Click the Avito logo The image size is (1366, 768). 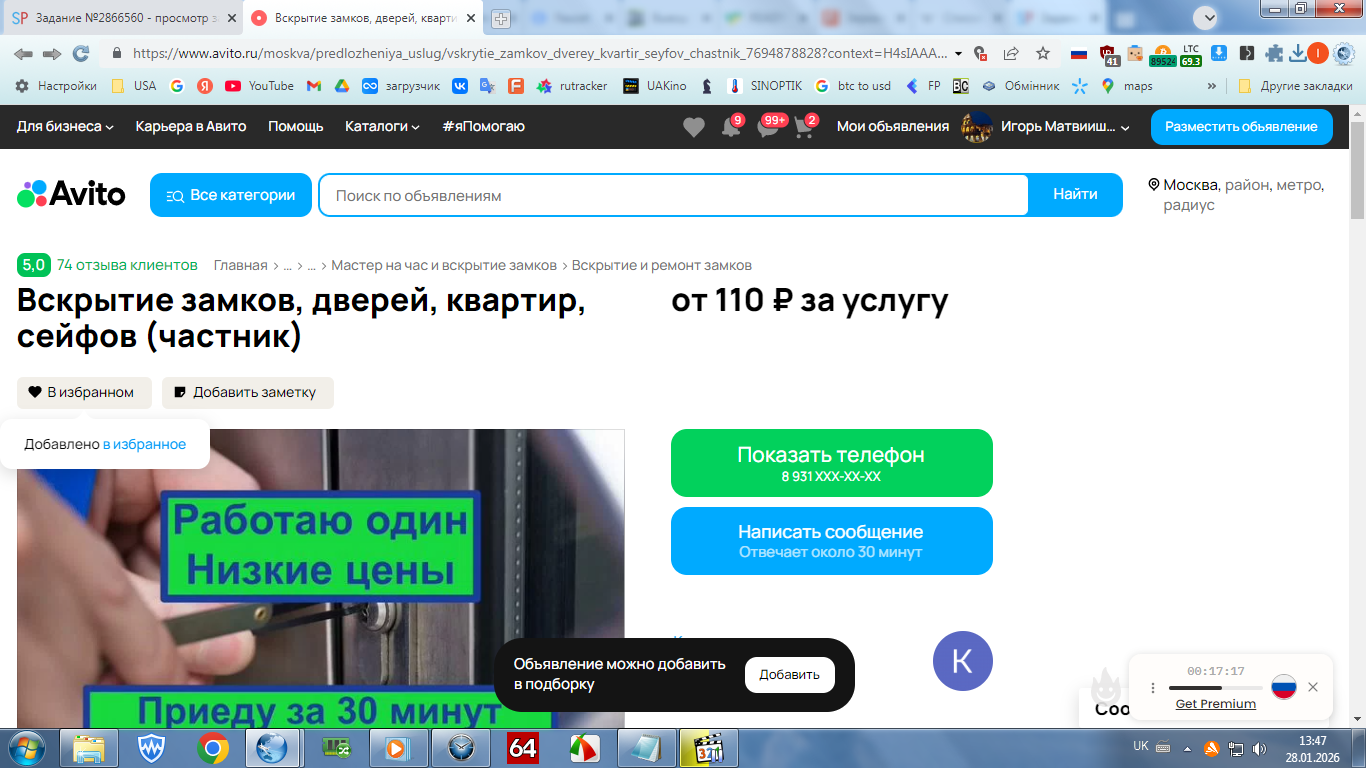(x=71, y=194)
